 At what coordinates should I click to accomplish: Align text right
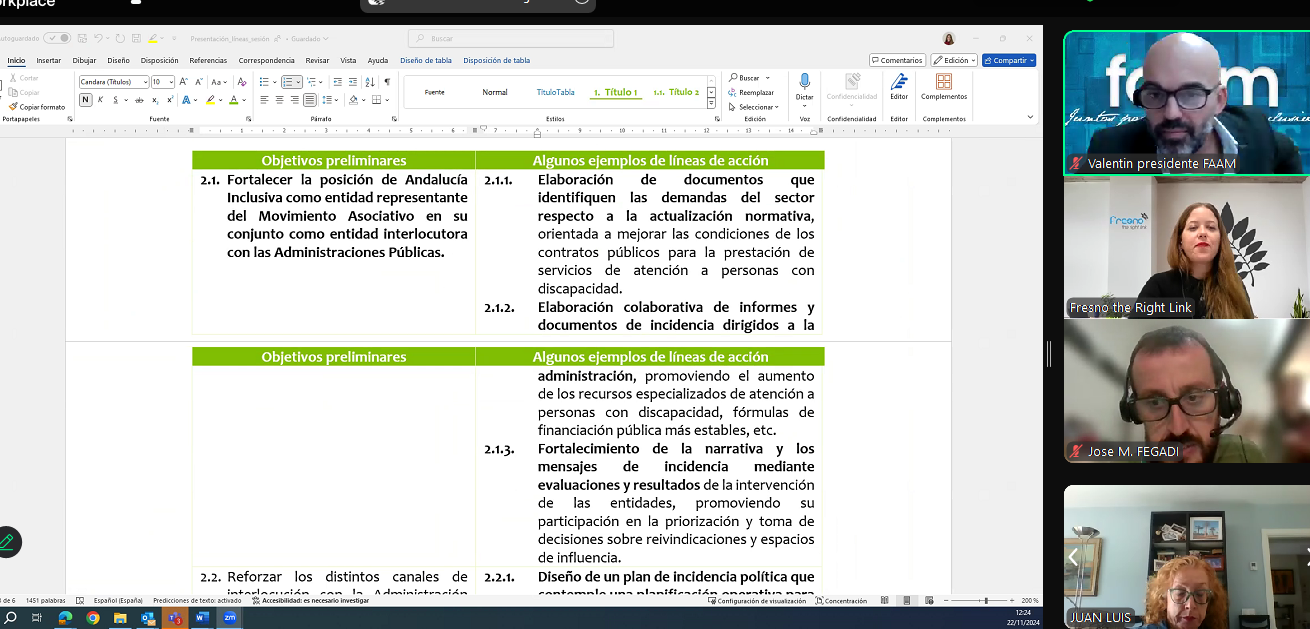295,100
